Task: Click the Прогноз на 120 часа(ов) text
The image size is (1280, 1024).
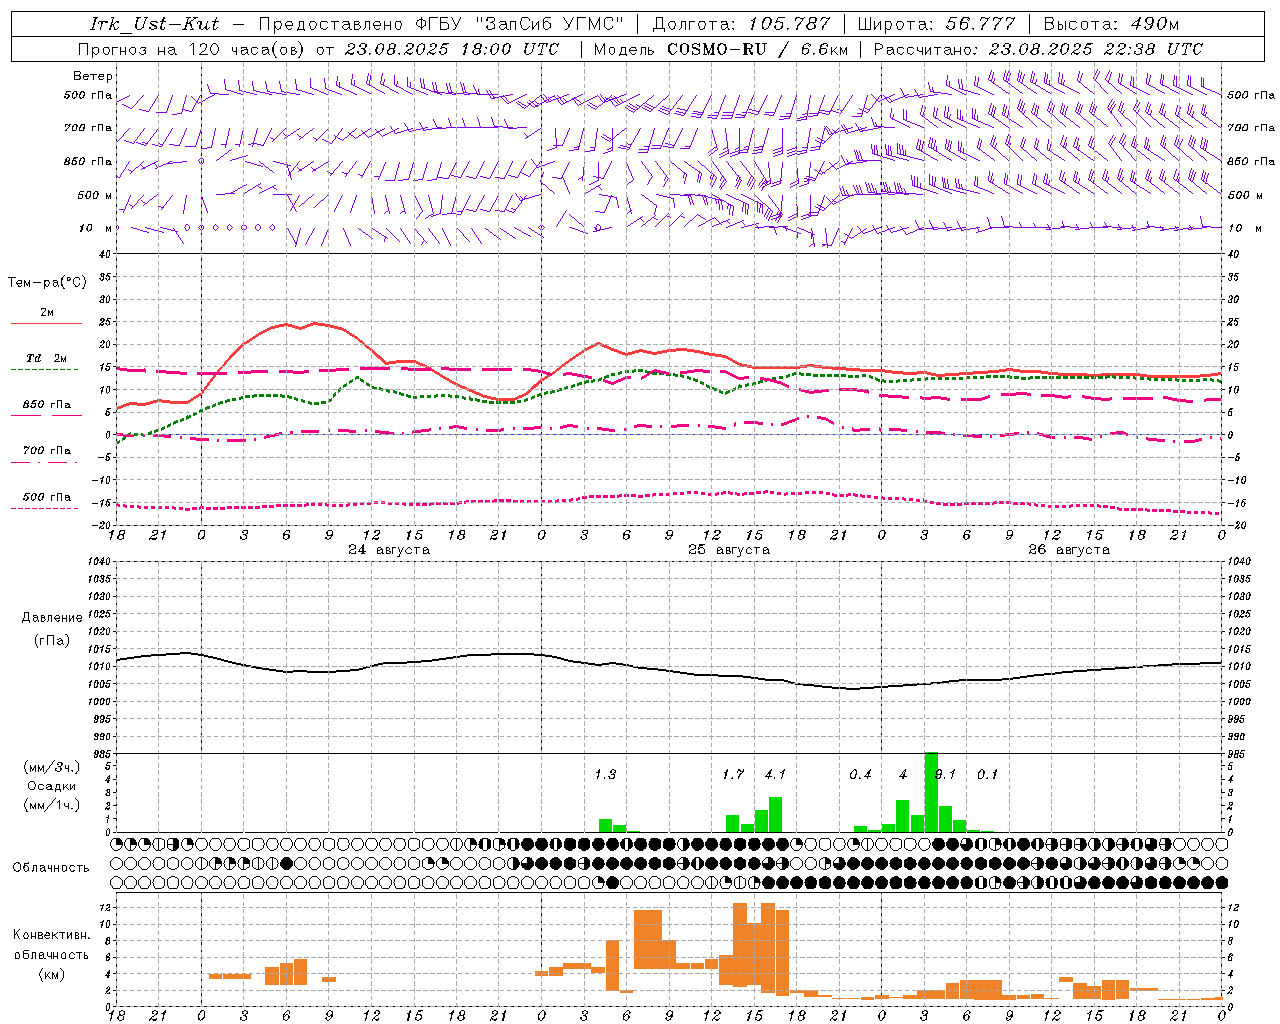Action: click(x=192, y=49)
